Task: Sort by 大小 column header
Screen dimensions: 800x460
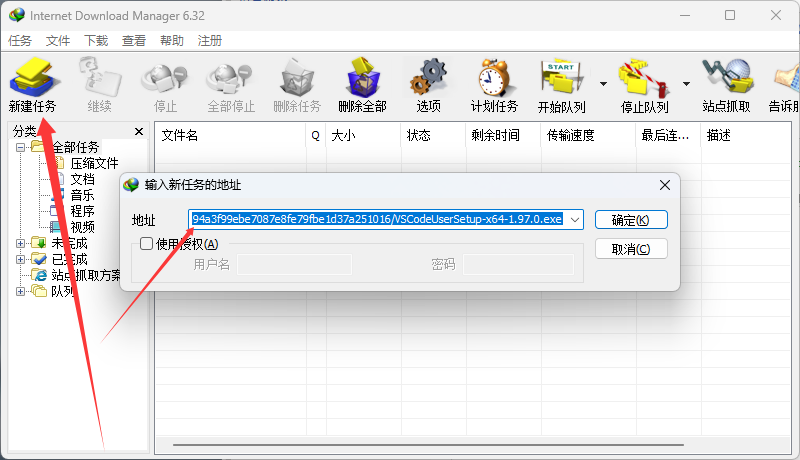Action: click(363, 135)
